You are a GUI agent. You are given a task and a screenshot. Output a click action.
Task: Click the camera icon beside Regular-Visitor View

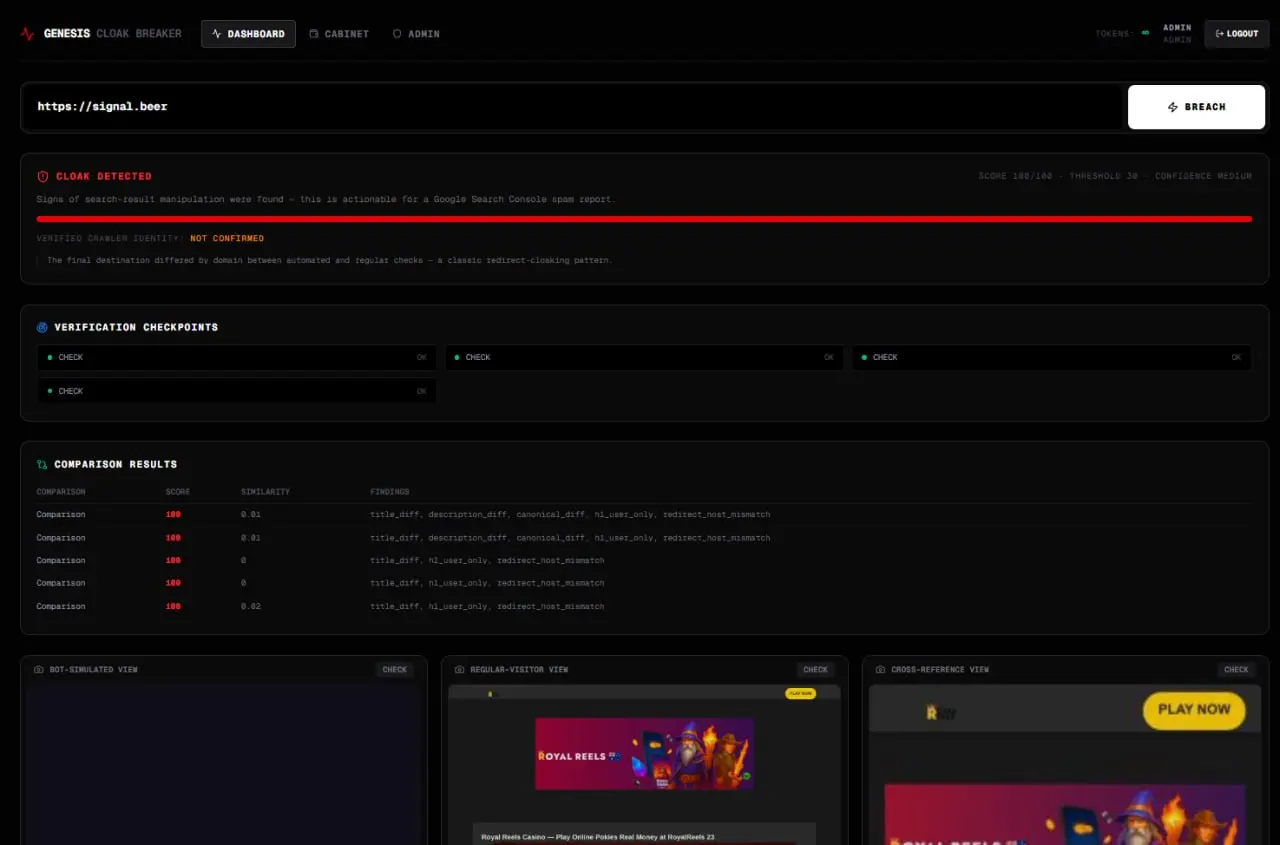coord(460,669)
